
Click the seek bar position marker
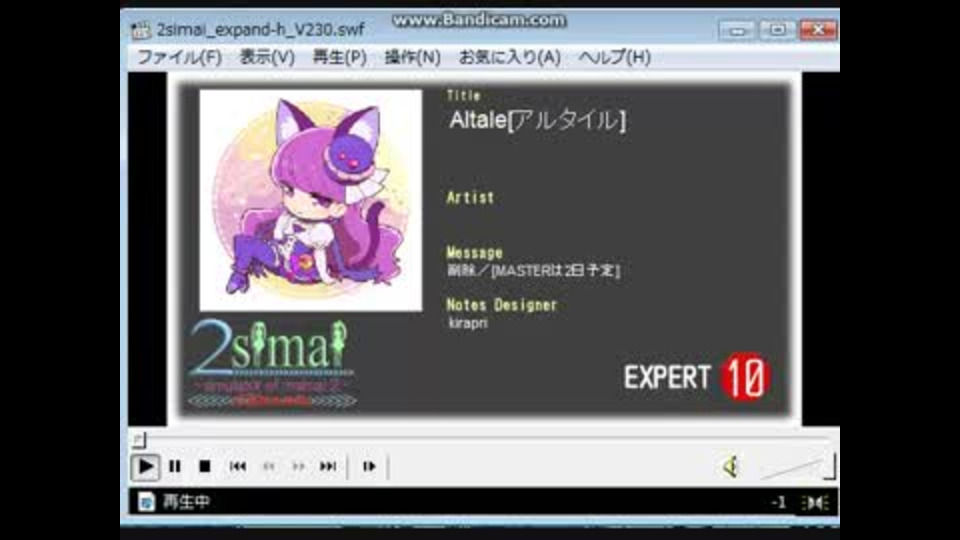click(x=139, y=440)
